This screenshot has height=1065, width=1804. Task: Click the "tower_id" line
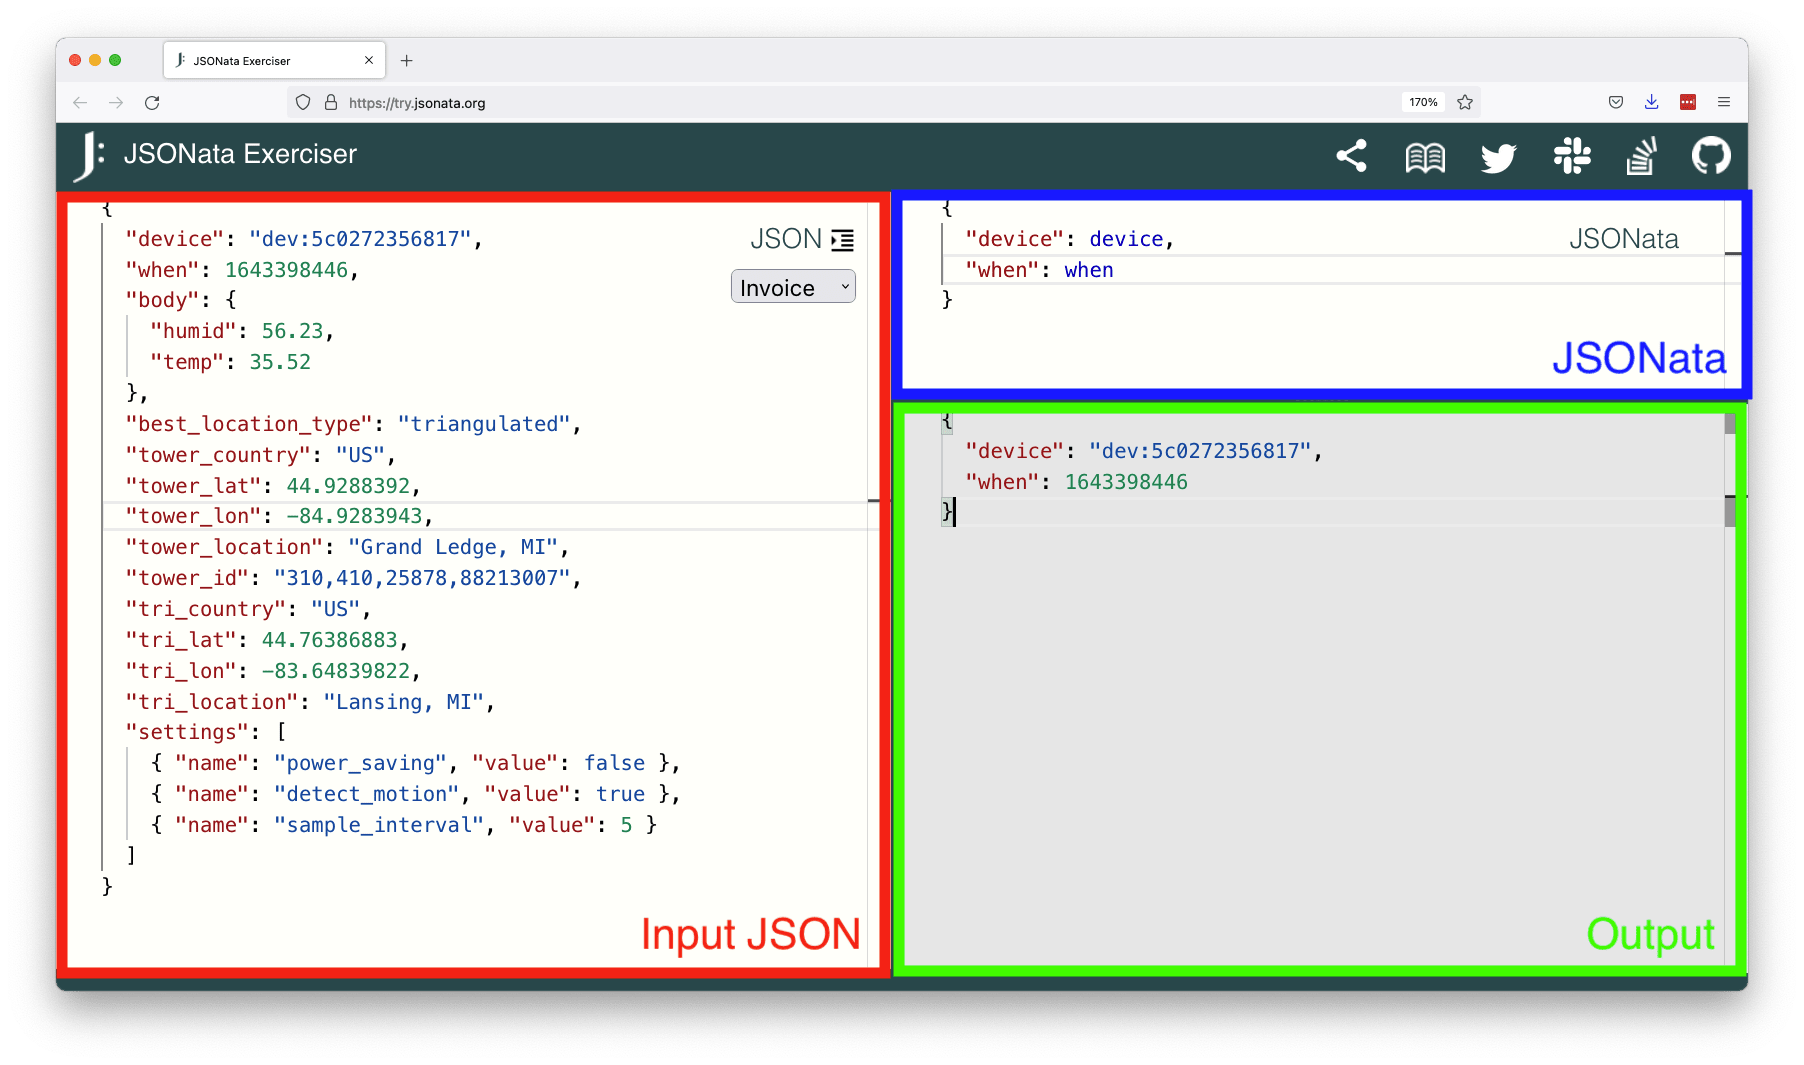tap(353, 578)
